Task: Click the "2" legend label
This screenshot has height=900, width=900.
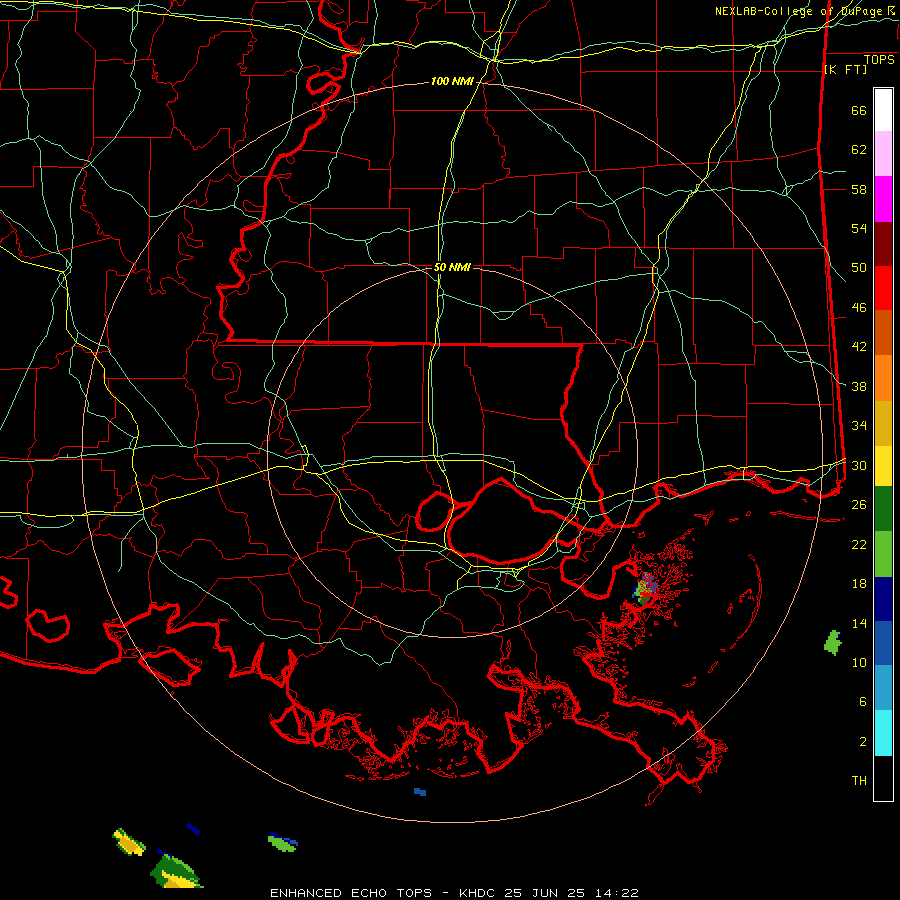Action: (x=863, y=741)
